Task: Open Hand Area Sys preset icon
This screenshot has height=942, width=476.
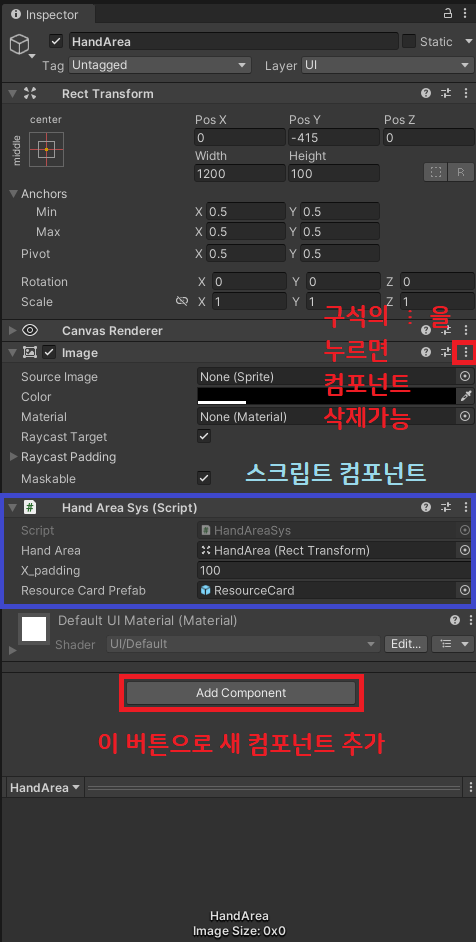Action: [x=445, y=508]
